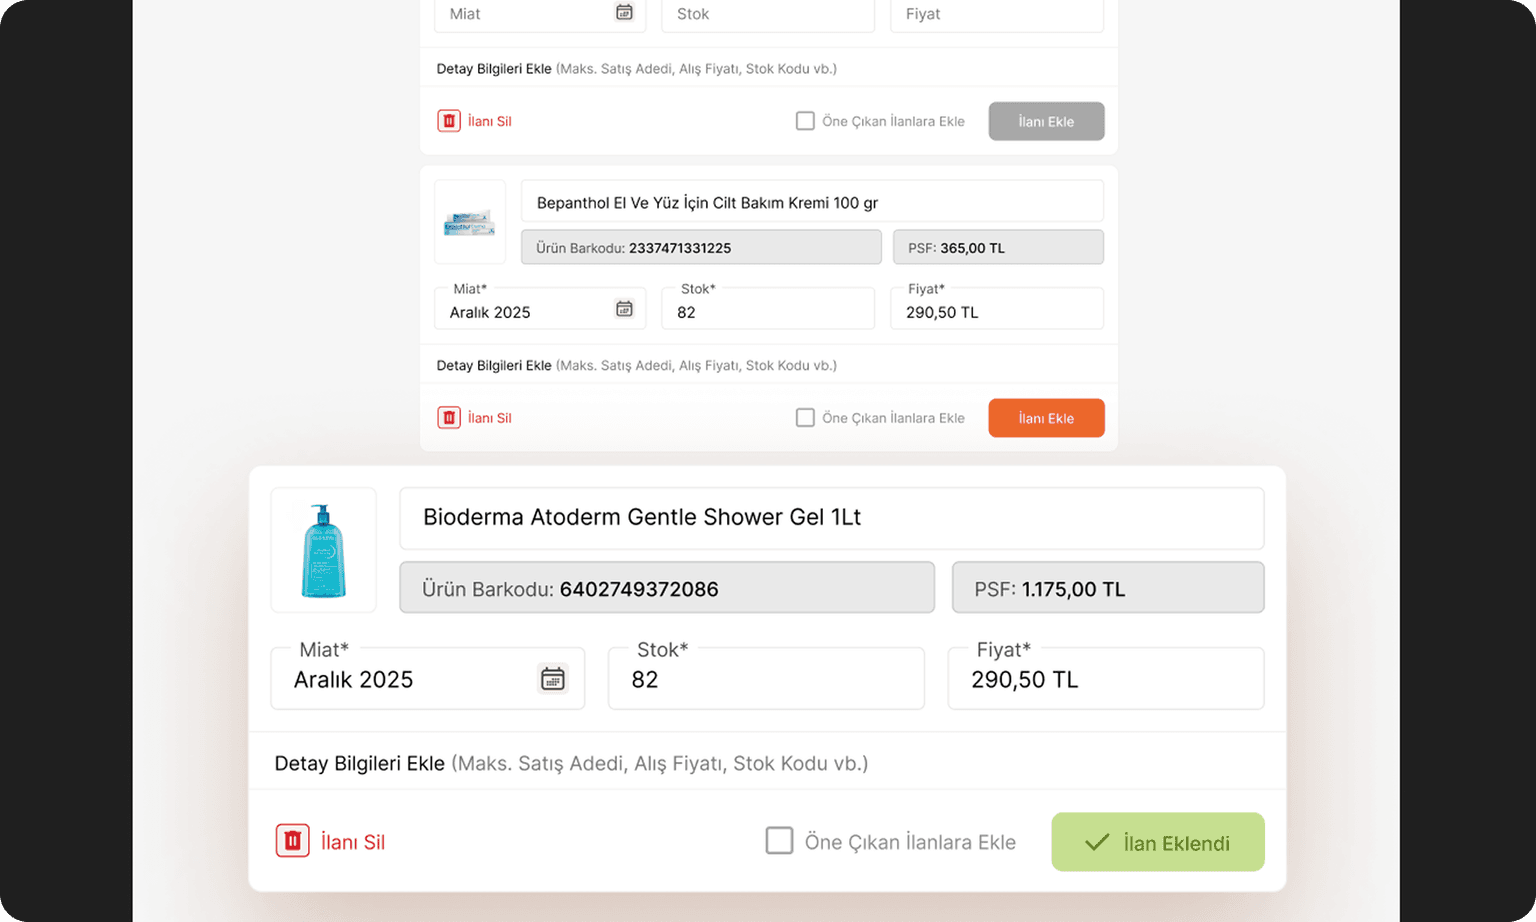The height and width of the screenshot is (922, 1536).
Task: Click the green İlan Eklendi button
Action: click(x=1157, y=842)
